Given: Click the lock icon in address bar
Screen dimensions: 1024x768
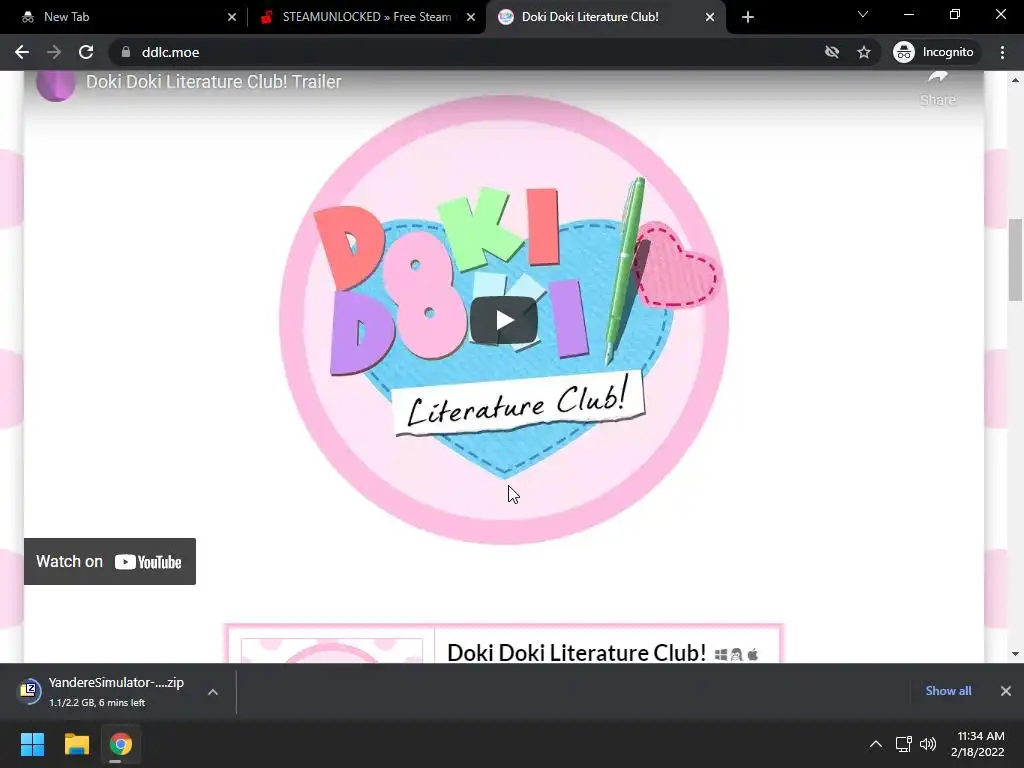Looking at the screenshot, I should [x=126, y=52].
